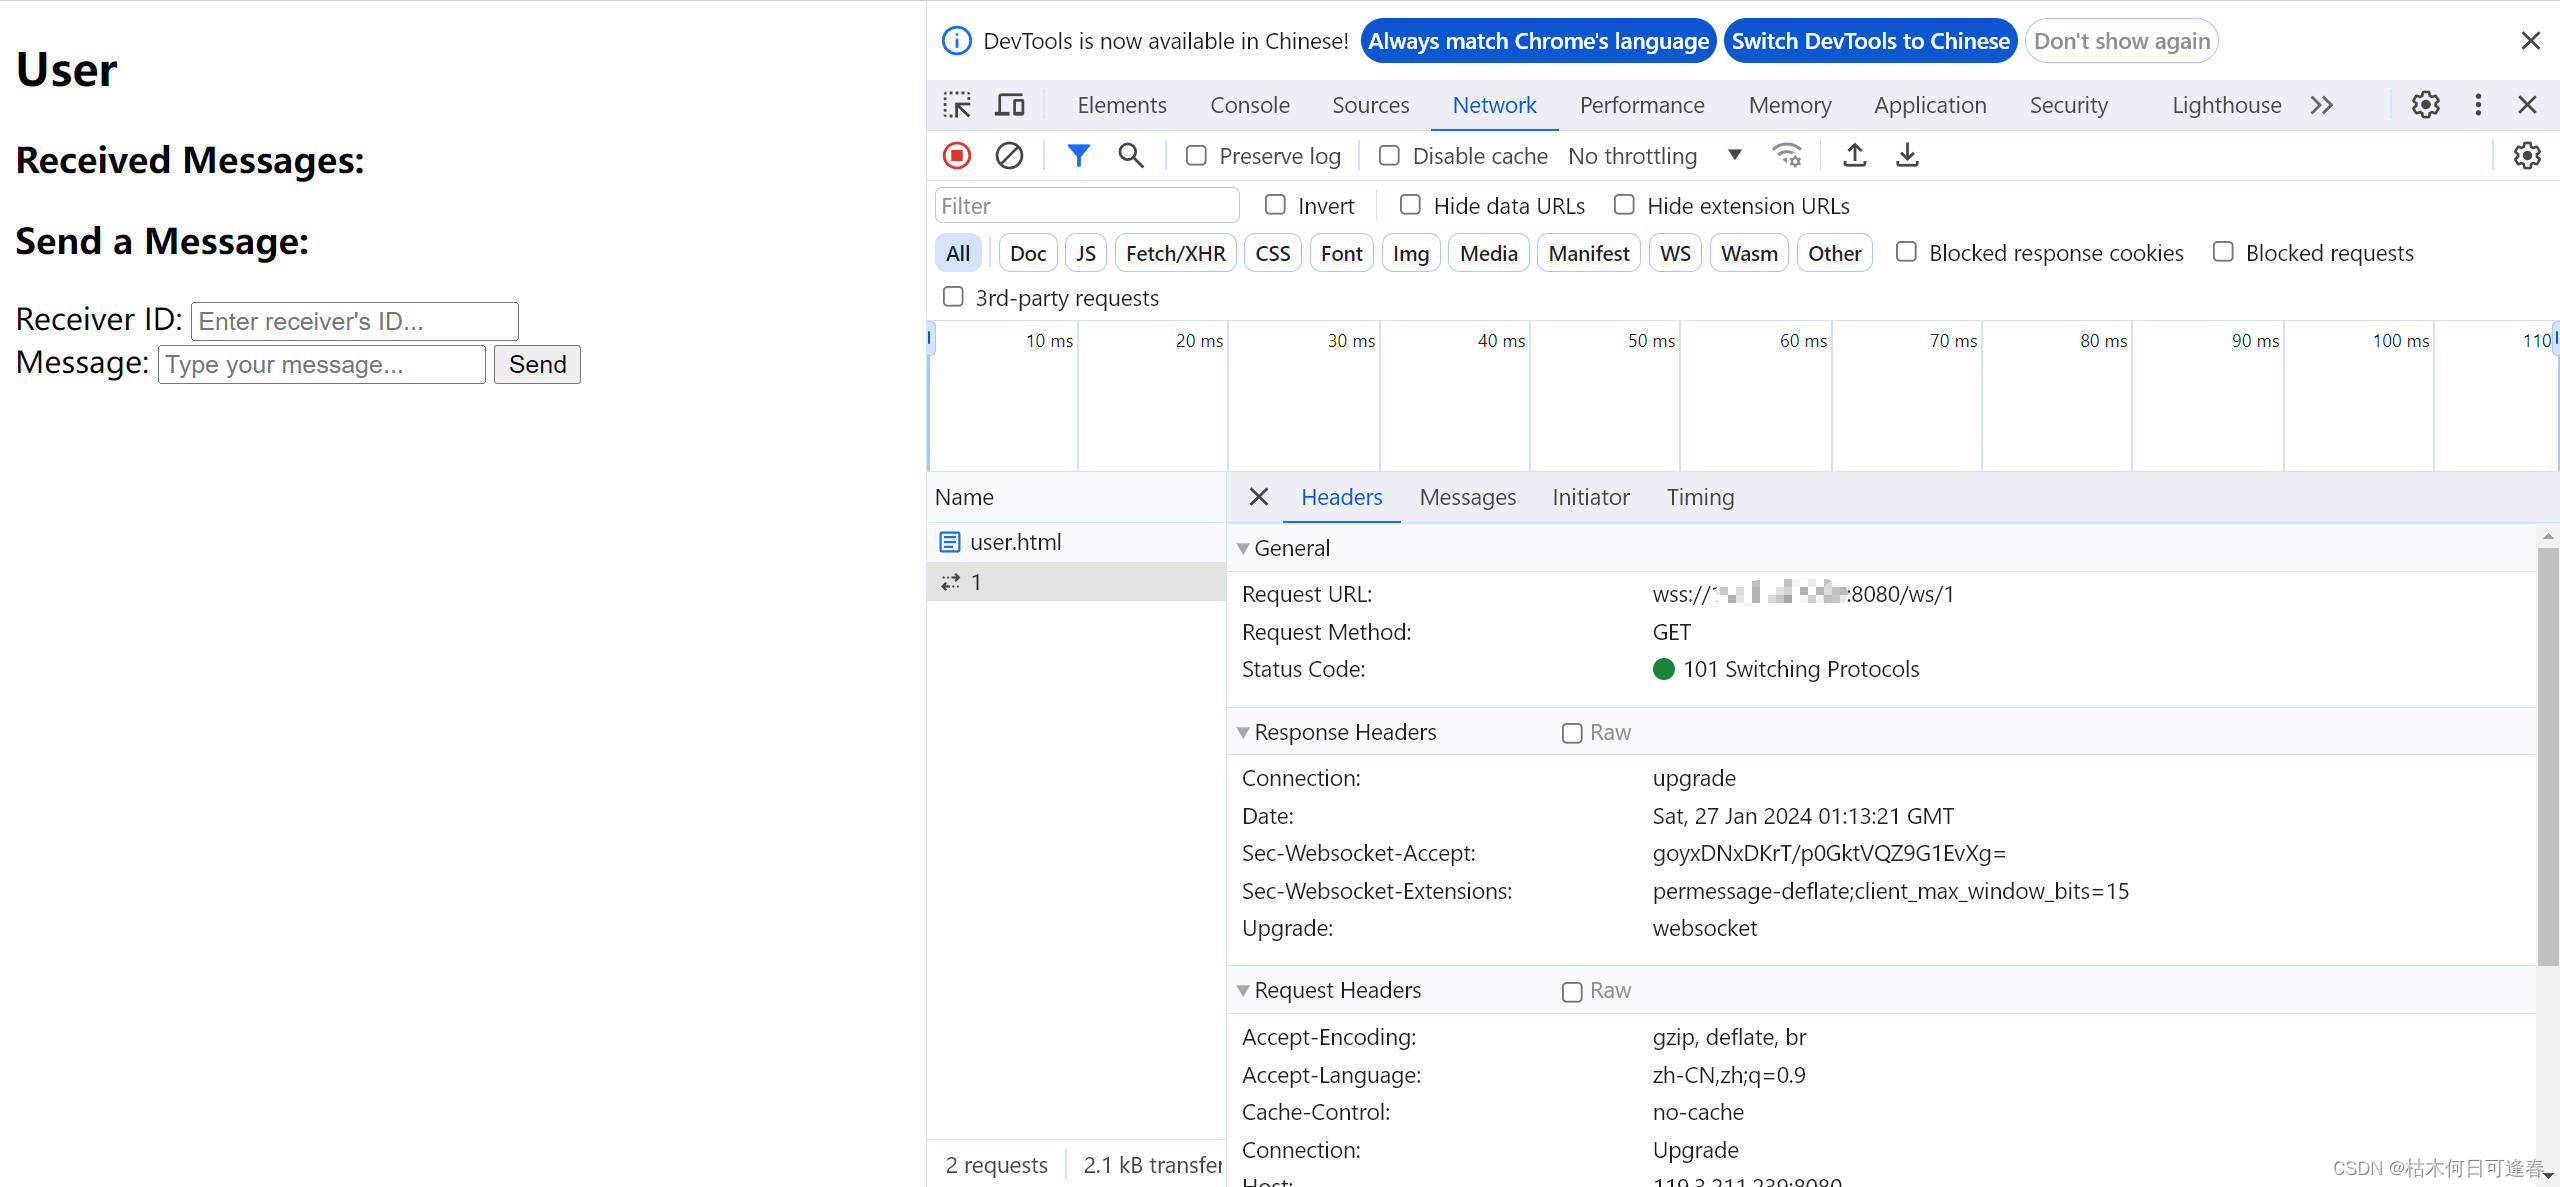Check Hide data URLs
Screen dimensions: 2560x1187
[1410, 205]
